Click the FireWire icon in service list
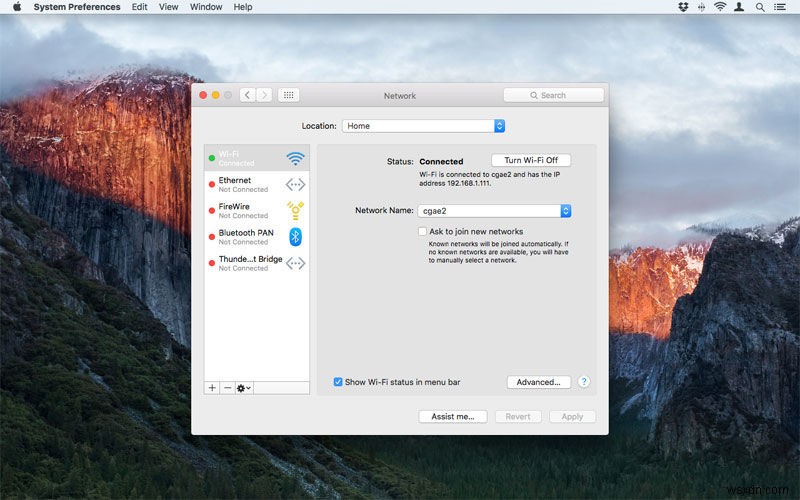Image resolution: width=800 pixels, height=500 pixels. [295, 210]
